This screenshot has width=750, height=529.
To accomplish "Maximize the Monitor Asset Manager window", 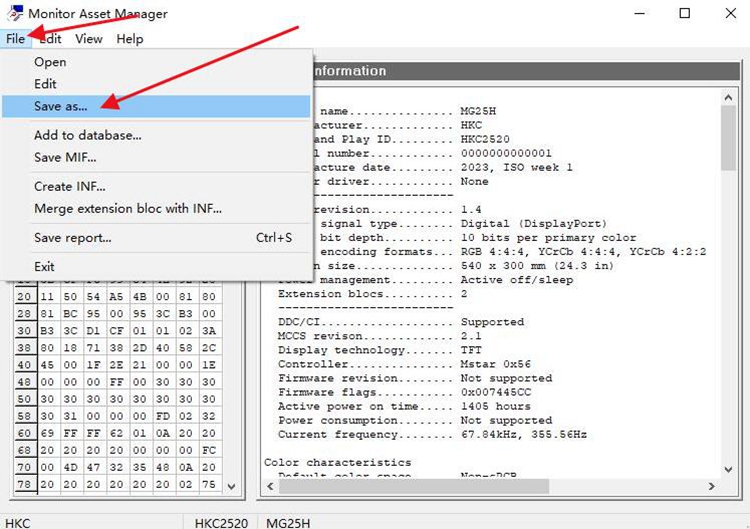I will point(685,14).
